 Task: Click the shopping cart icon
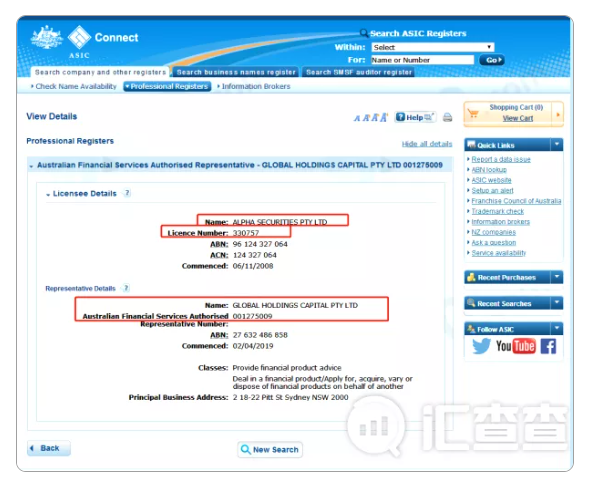click(x=473, y=113)
